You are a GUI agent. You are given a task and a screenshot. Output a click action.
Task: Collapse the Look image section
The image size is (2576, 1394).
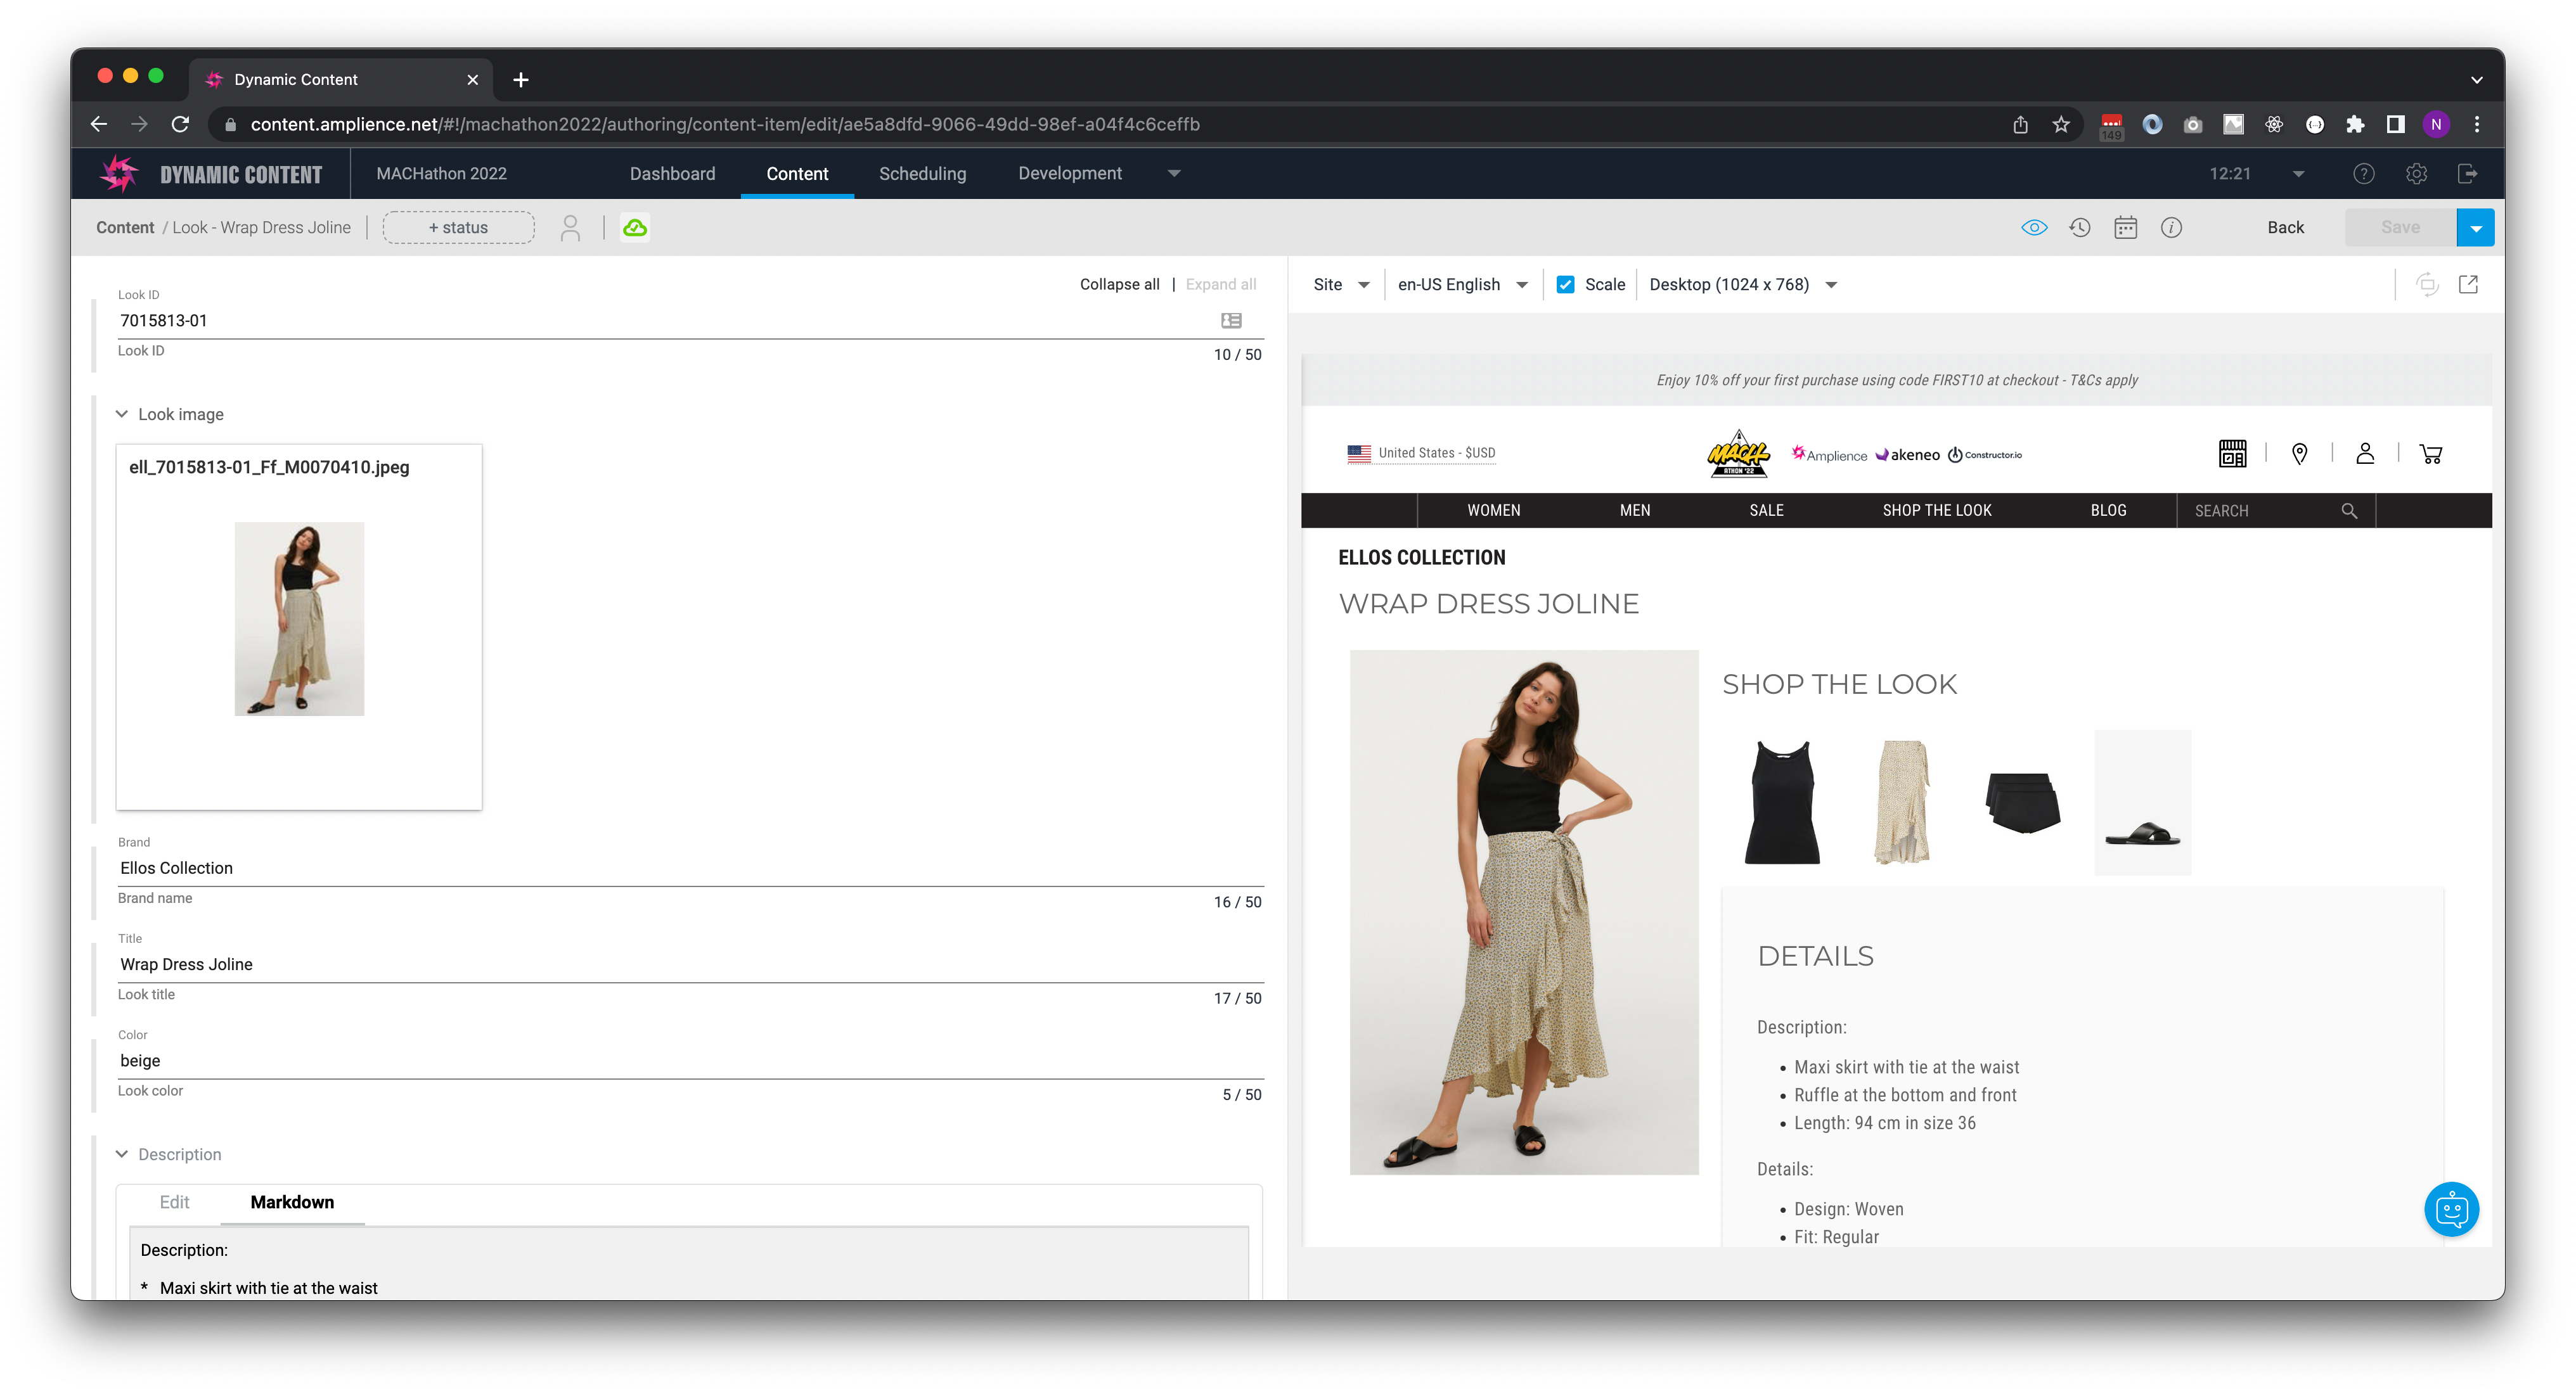(x=121, y=413)
